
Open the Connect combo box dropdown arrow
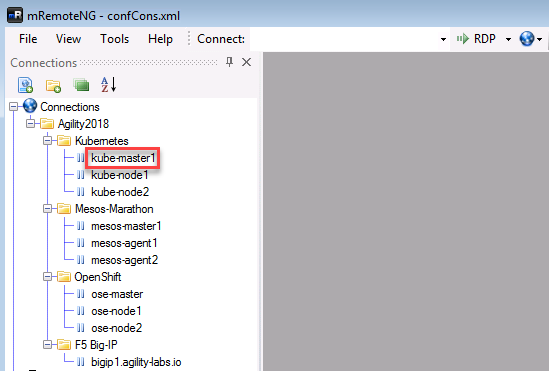[443, 39]
